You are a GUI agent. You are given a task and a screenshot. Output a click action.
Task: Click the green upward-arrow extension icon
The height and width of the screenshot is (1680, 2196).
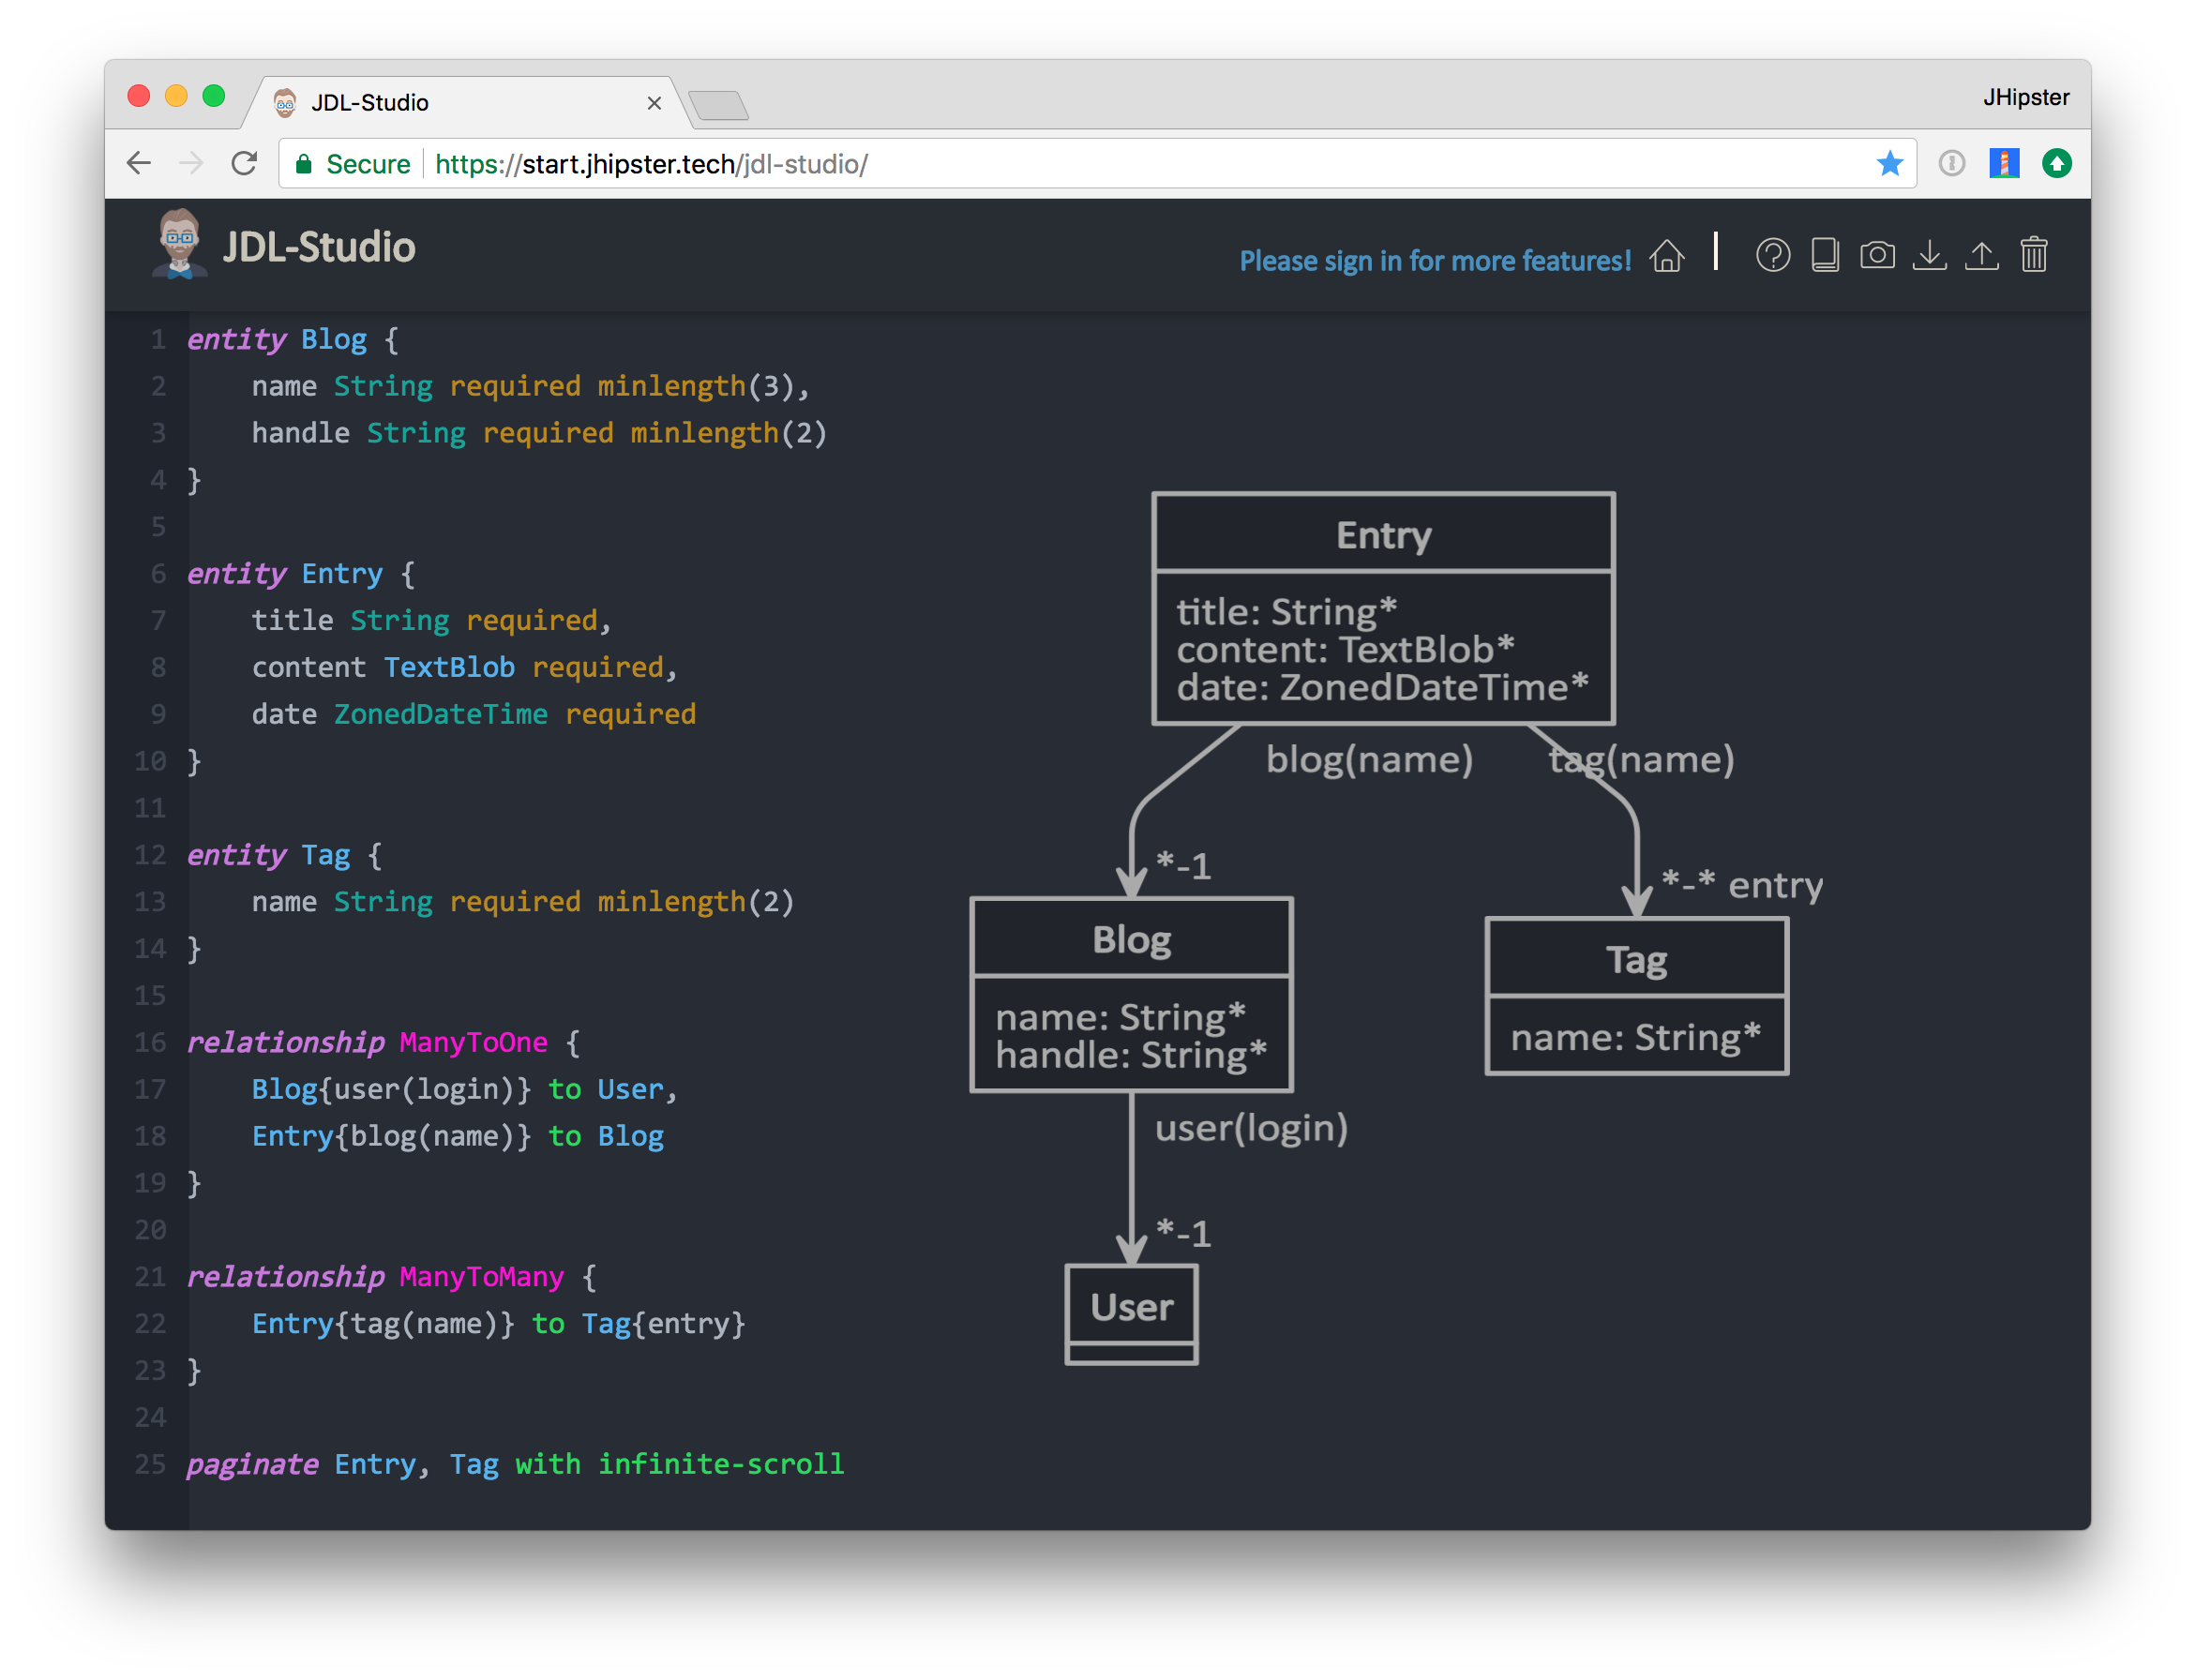coord(2056,163)
